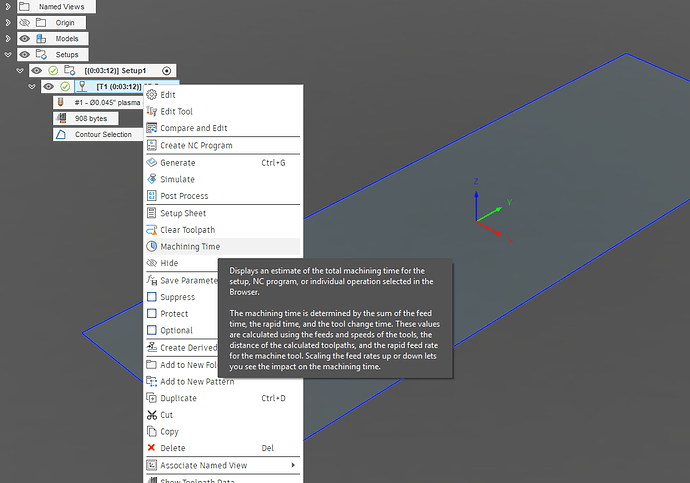Image resolution: width=690 pixels, height=483 pixels.
Task: Select Machining Time menu entry
Action: pyautogui.click(x=190, y=246)
